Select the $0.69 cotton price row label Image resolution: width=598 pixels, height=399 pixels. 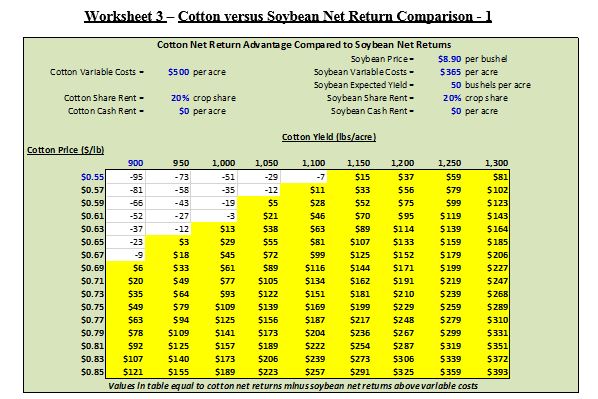click(92, 268)
